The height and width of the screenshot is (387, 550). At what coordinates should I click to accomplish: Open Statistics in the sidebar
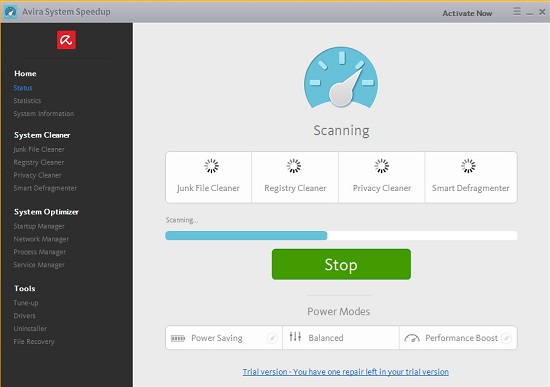[x=27, y=101]
